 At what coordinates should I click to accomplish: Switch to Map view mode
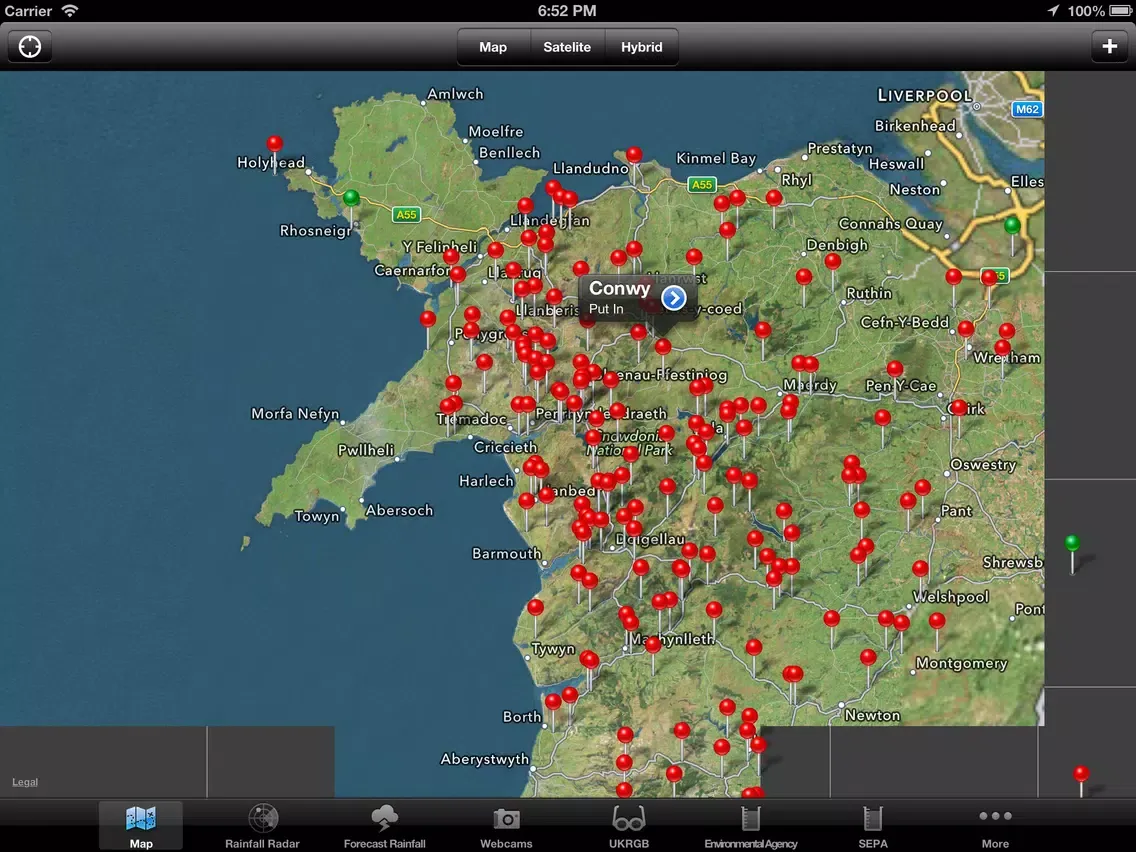[x=493, y=47]
